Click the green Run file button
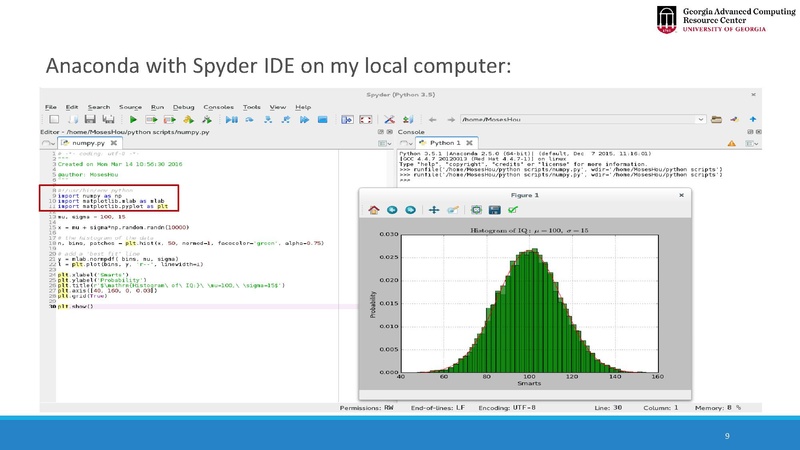Viewport: 800px width, 450px height. point(132,120)
